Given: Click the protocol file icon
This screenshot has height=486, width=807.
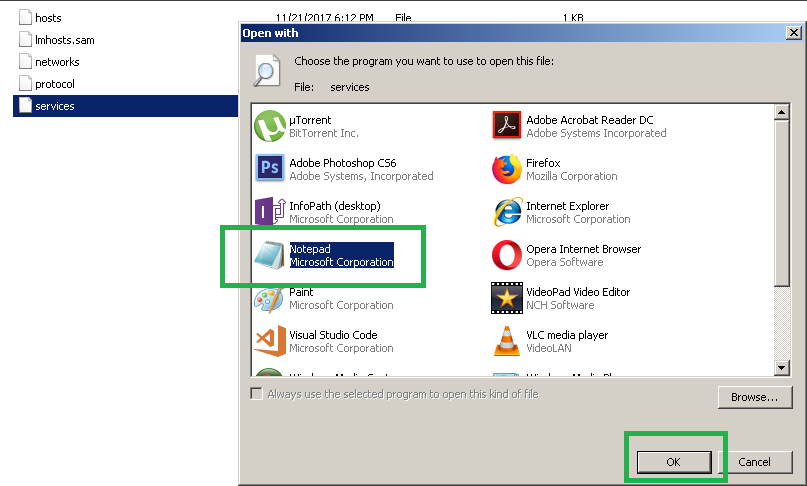Looking at the screenshot, I should click(25, 83).
